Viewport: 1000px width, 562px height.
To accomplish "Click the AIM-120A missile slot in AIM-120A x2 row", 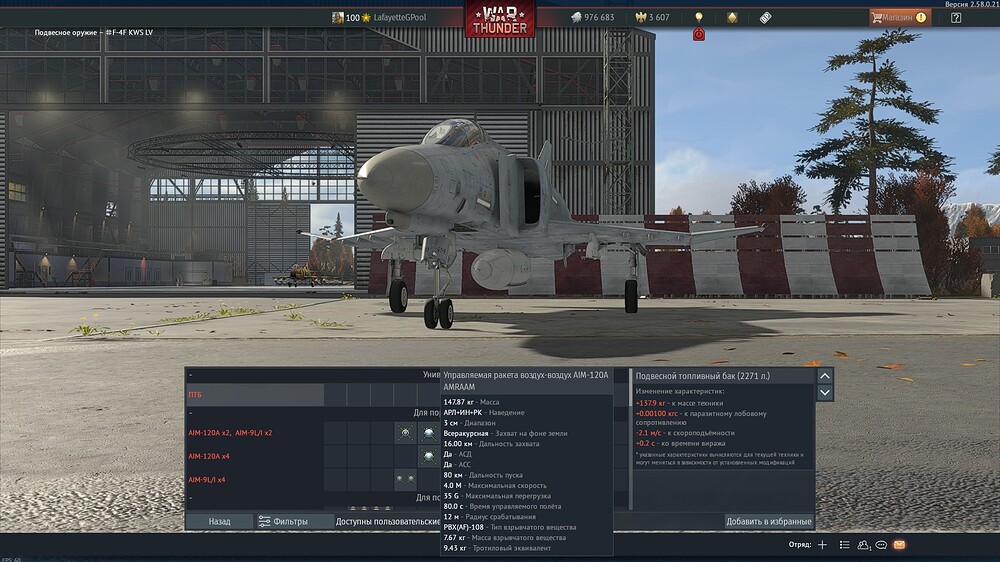I will point(429,433).
